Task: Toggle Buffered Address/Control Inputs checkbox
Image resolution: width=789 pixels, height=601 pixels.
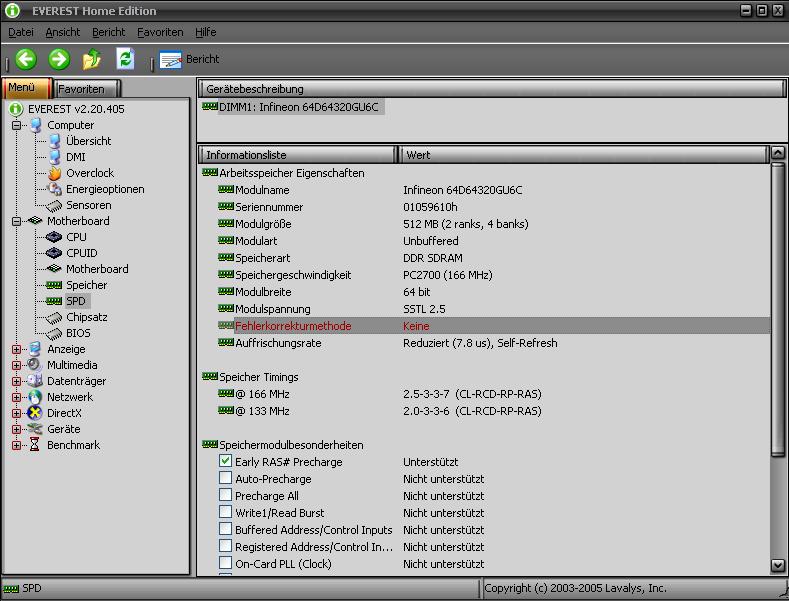Action: (225, 529)
